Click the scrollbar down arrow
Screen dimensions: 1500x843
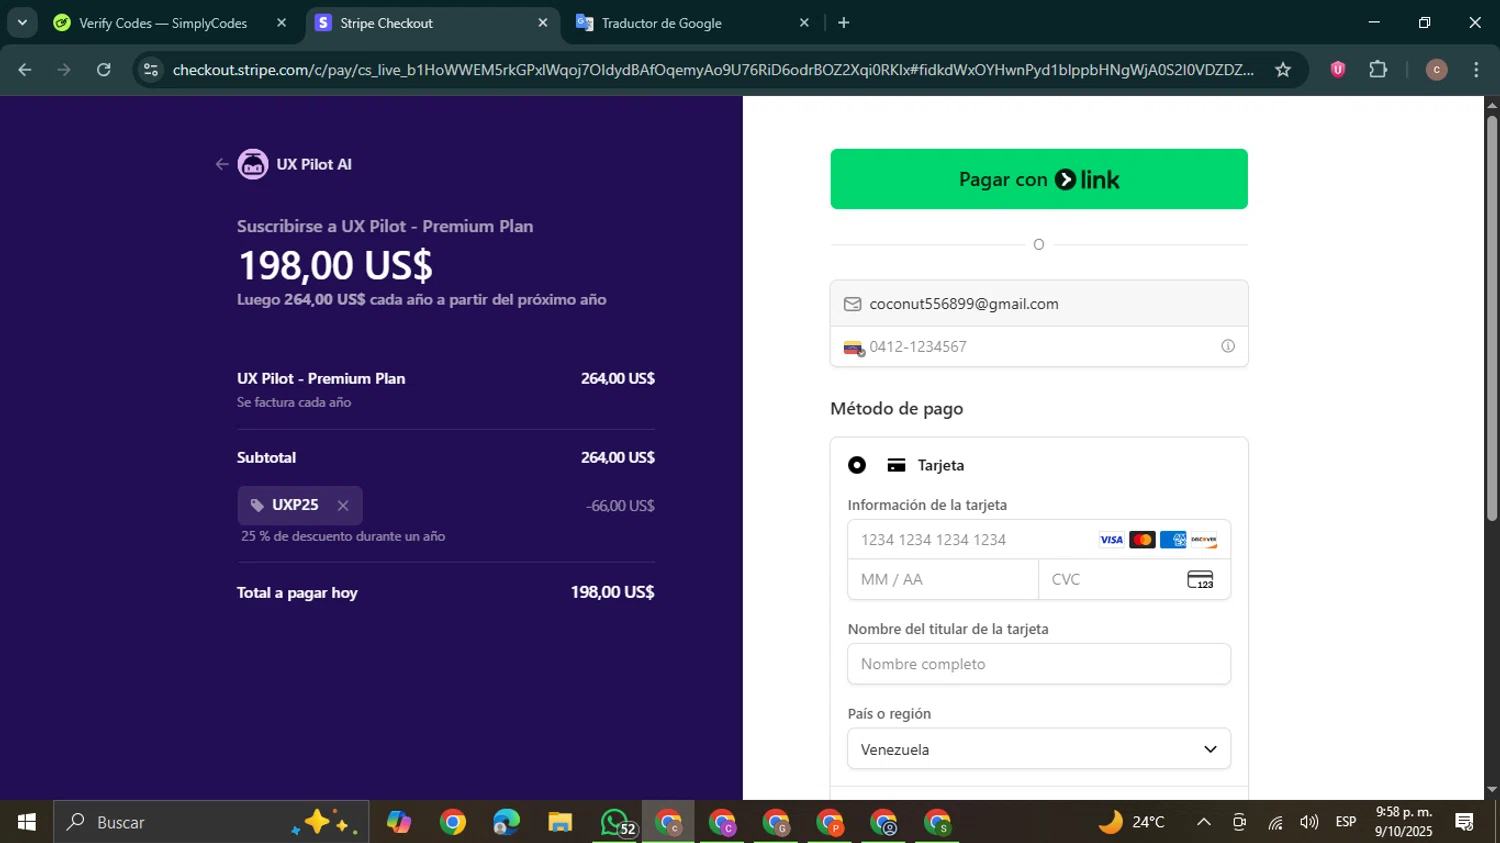(x=1492, y=790)
